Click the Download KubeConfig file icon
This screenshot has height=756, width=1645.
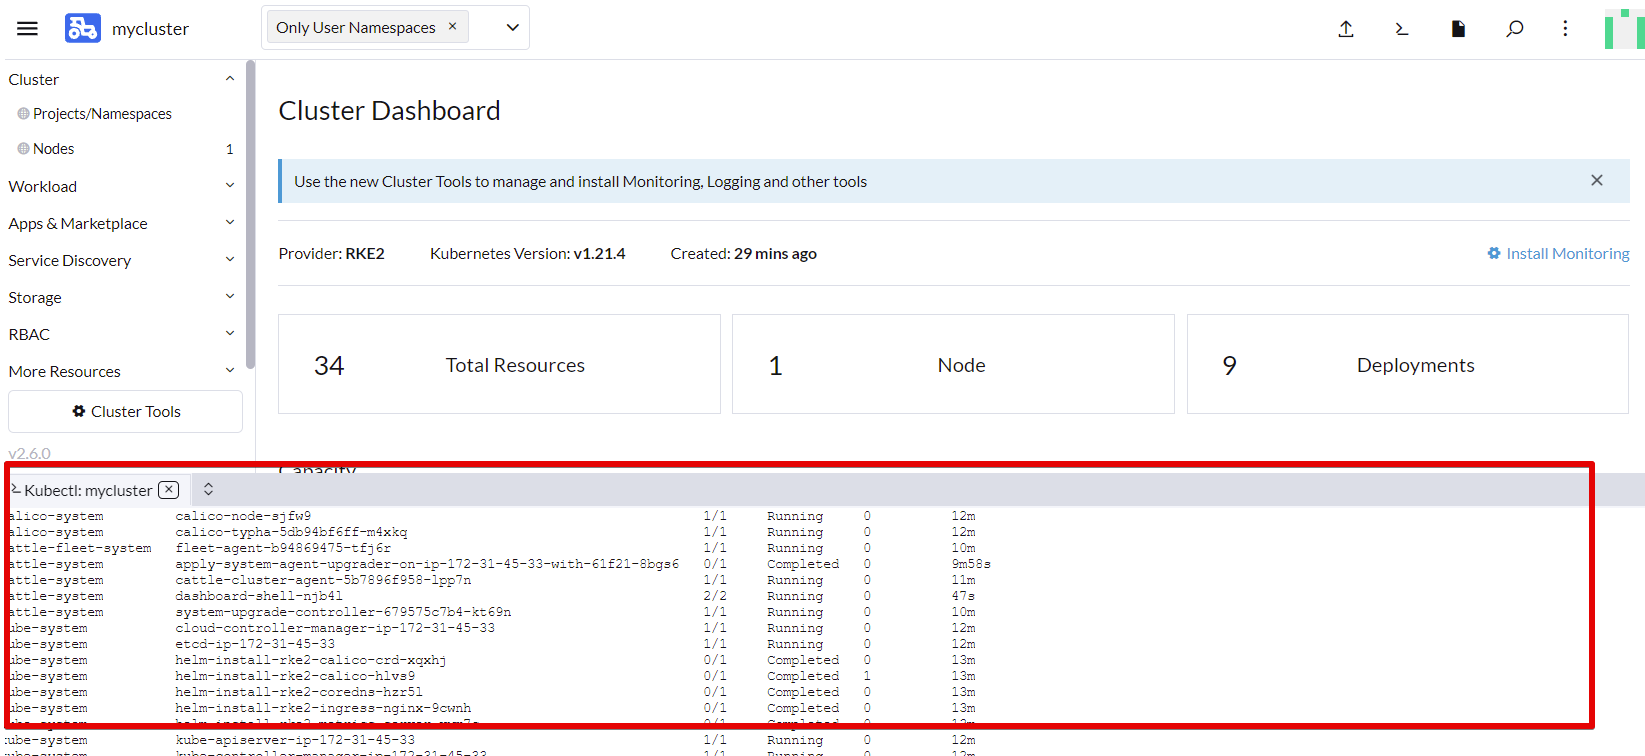click(1458, 29)
